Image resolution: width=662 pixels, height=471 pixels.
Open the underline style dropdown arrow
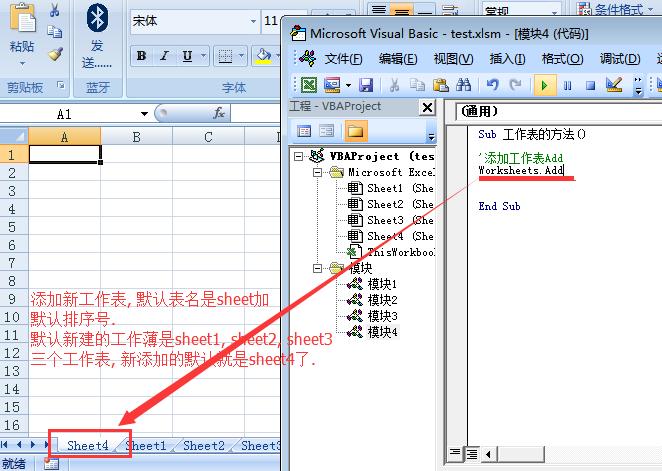[x=203, y=56]
